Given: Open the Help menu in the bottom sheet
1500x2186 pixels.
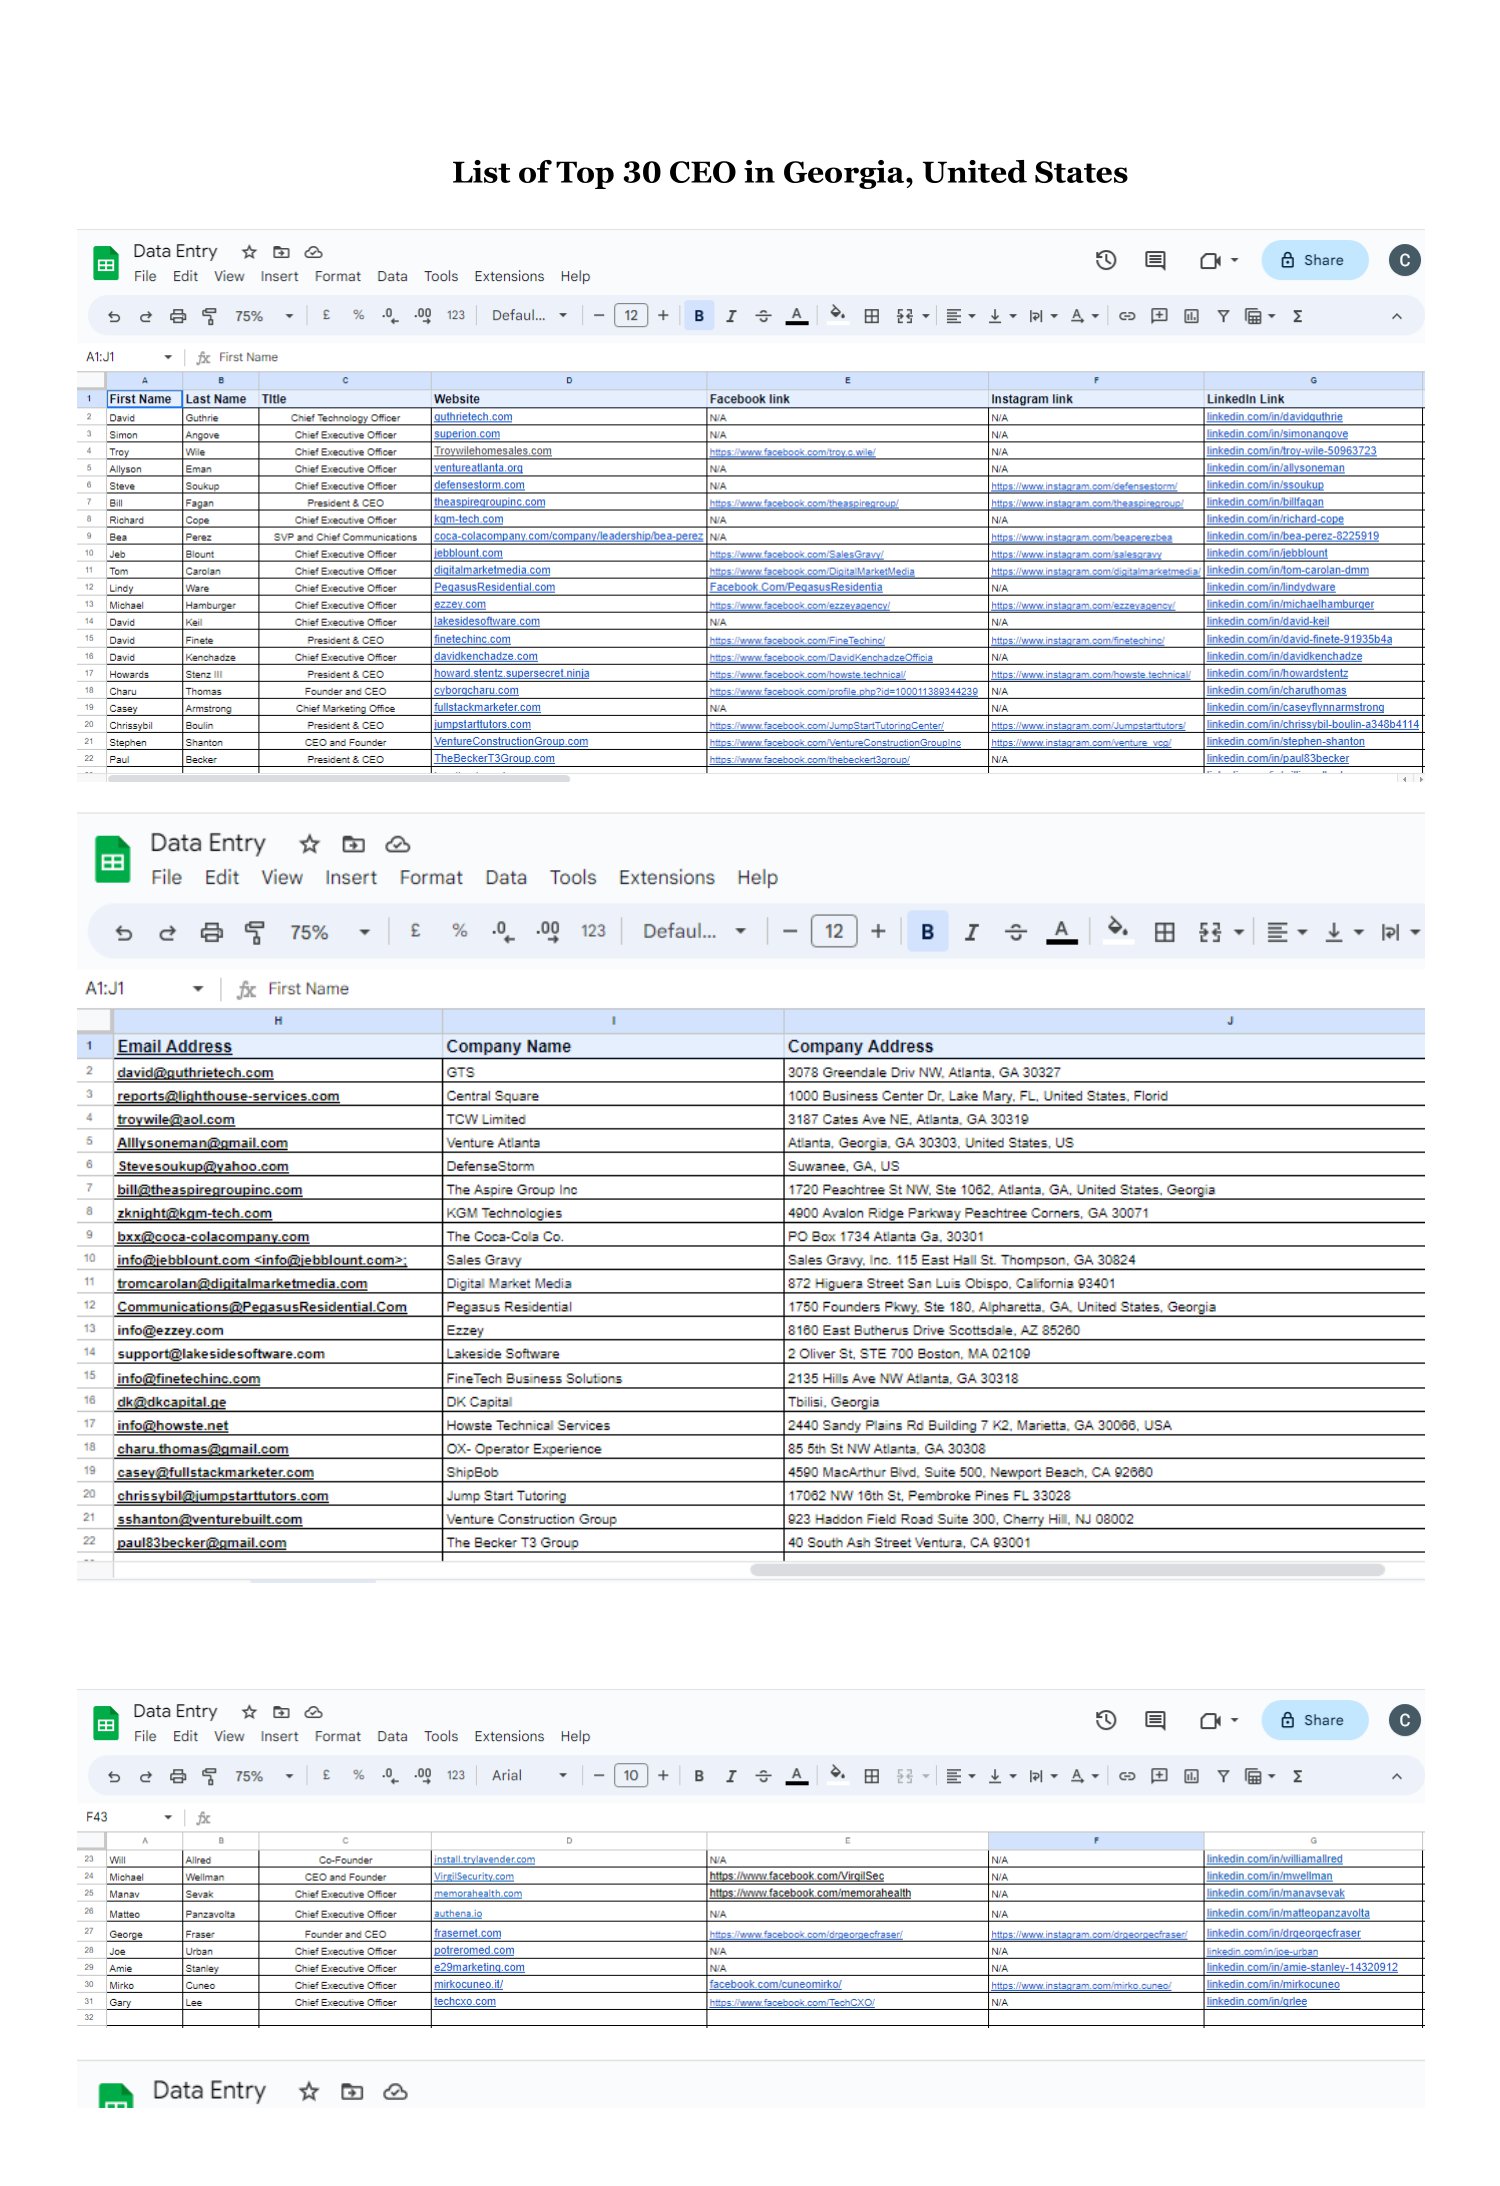Looking at the screenshot, I should [575, 1737].
